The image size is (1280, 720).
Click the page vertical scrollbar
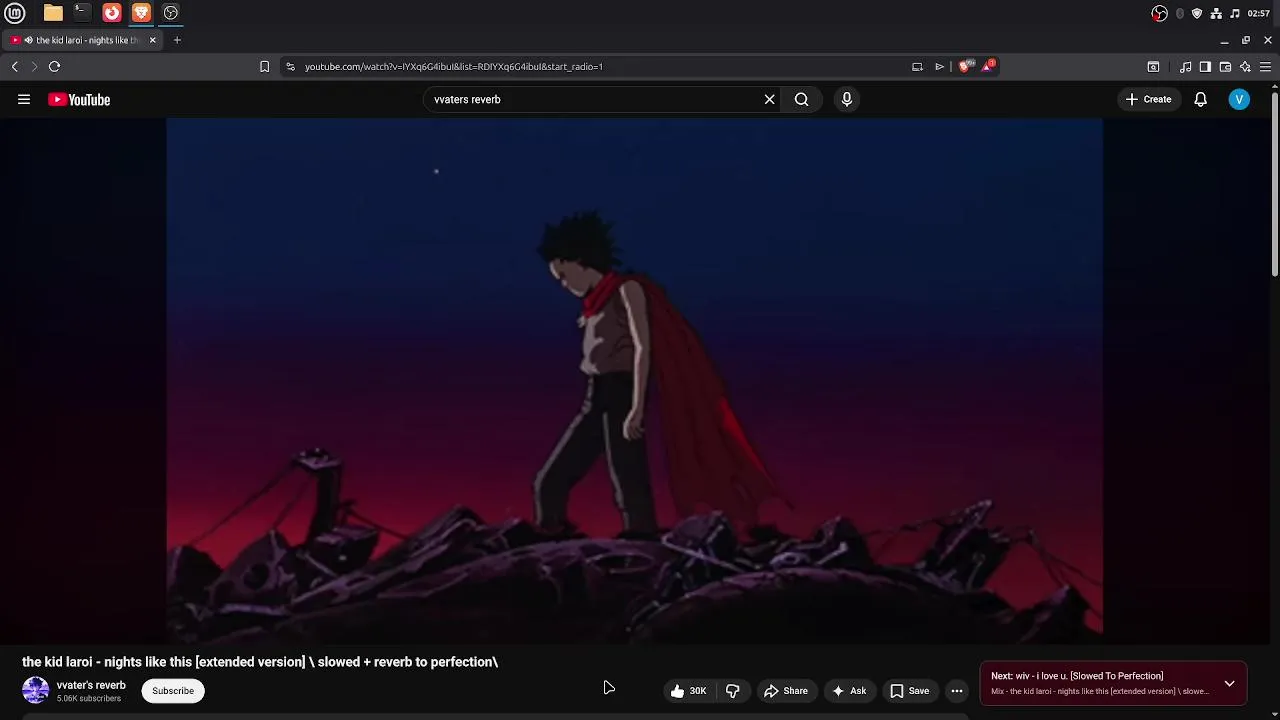click(1275, 184)
